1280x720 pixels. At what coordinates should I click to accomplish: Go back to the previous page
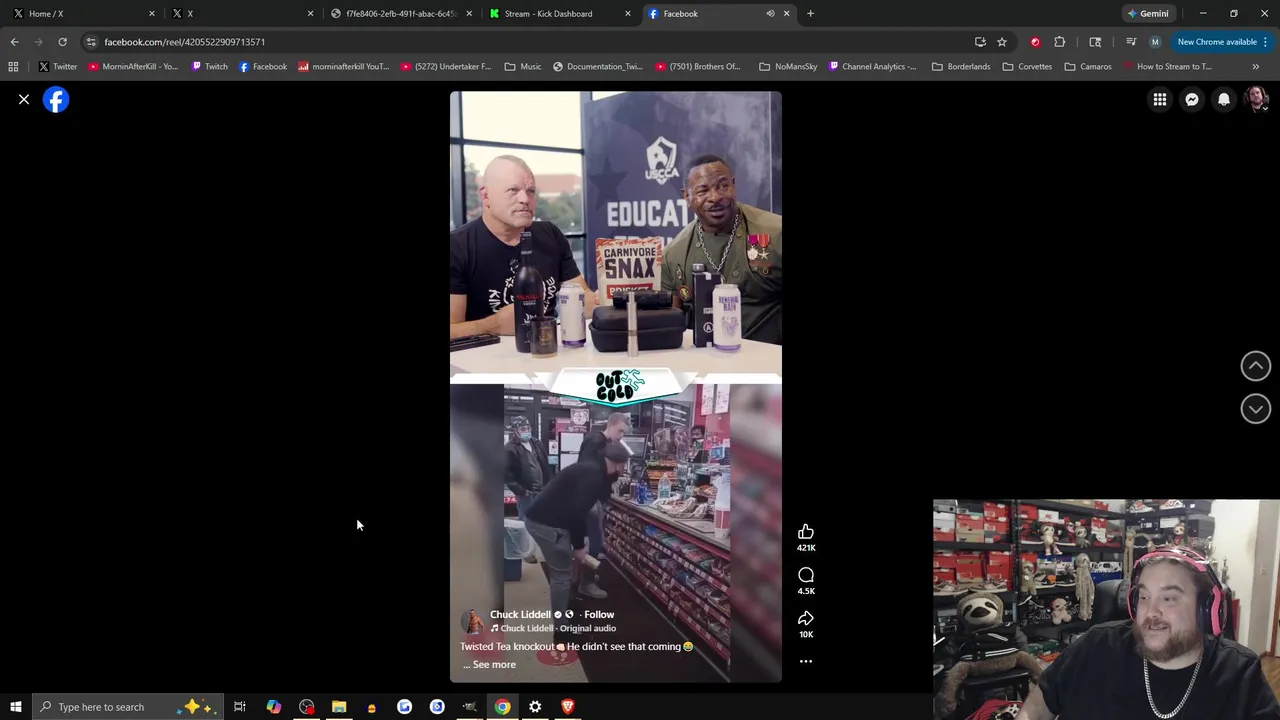[14, 42]
